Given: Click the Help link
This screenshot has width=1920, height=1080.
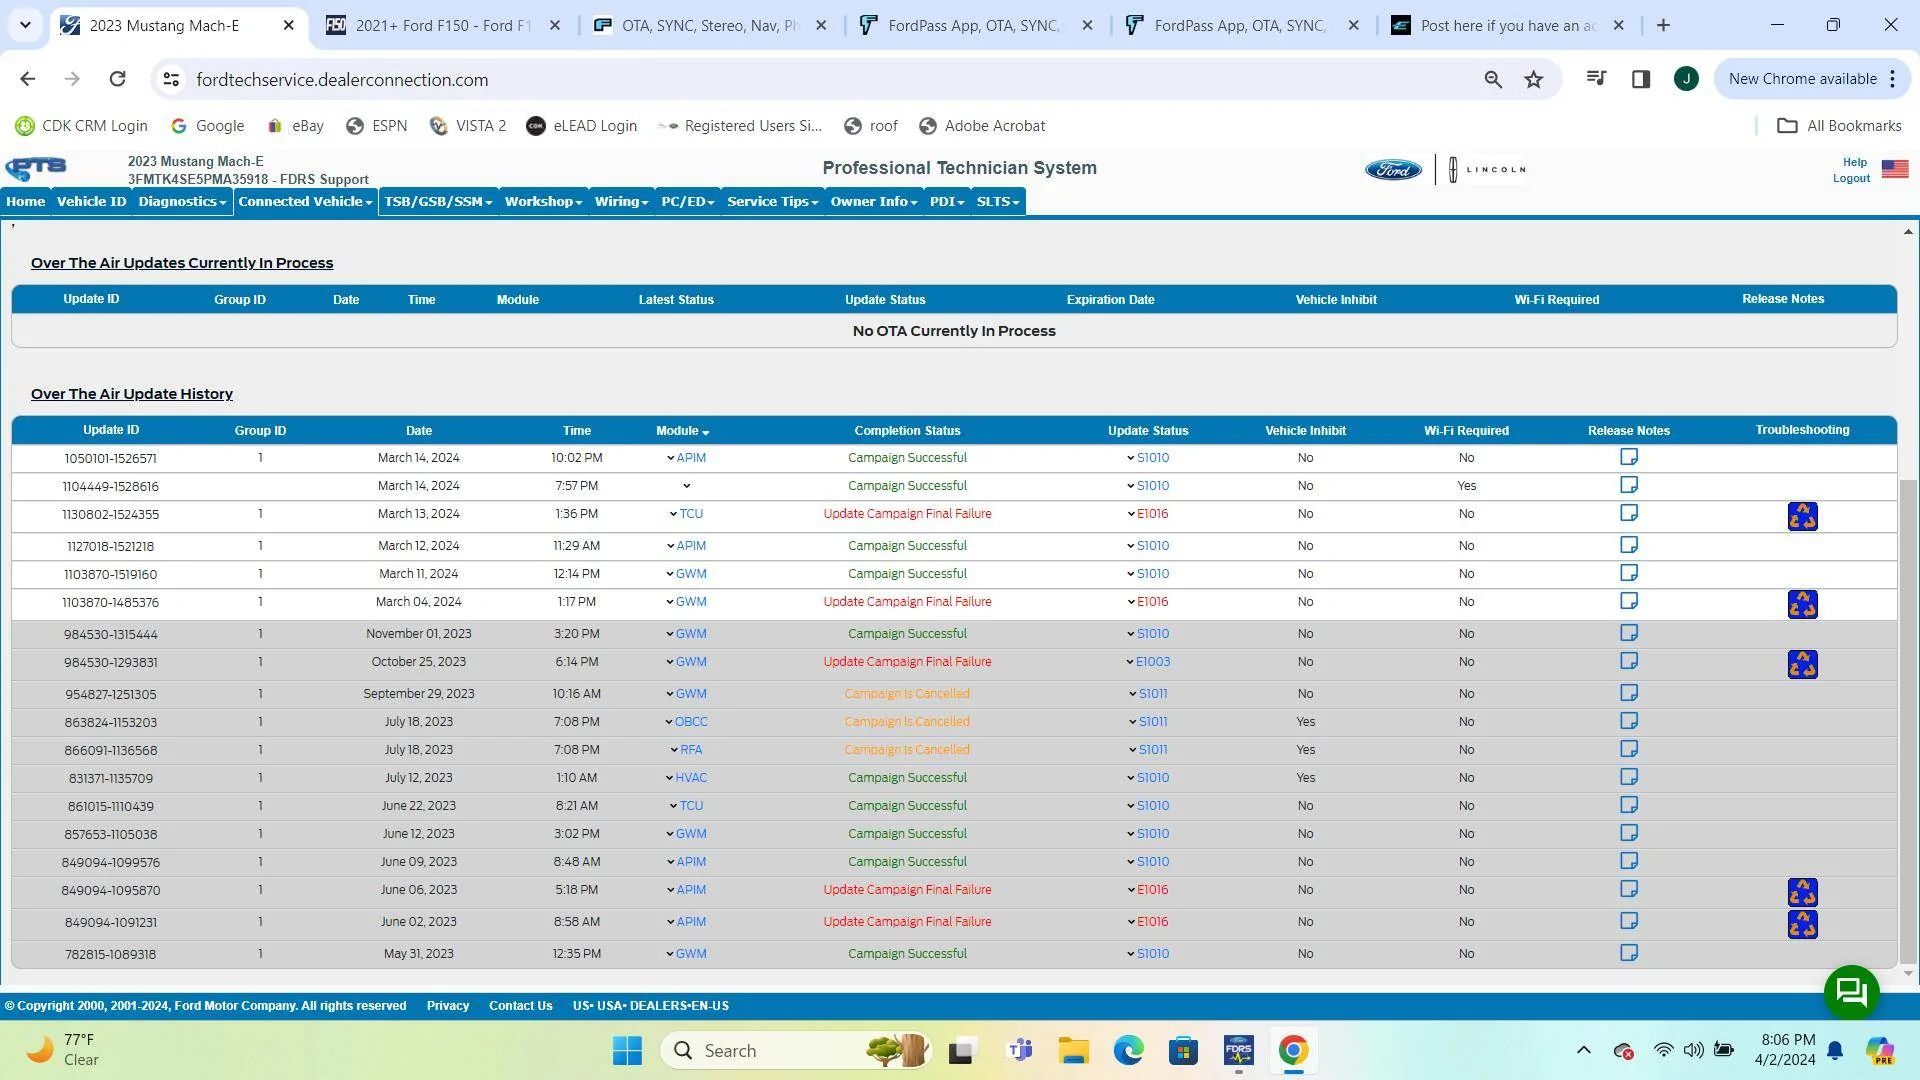Looking at the screenshot, I should [x=1855, y=162].
